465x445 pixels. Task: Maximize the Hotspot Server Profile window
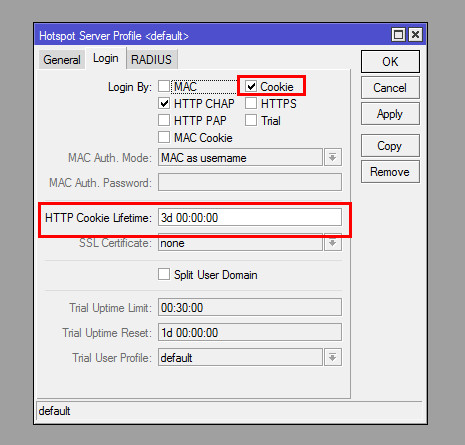pos(398,35)
